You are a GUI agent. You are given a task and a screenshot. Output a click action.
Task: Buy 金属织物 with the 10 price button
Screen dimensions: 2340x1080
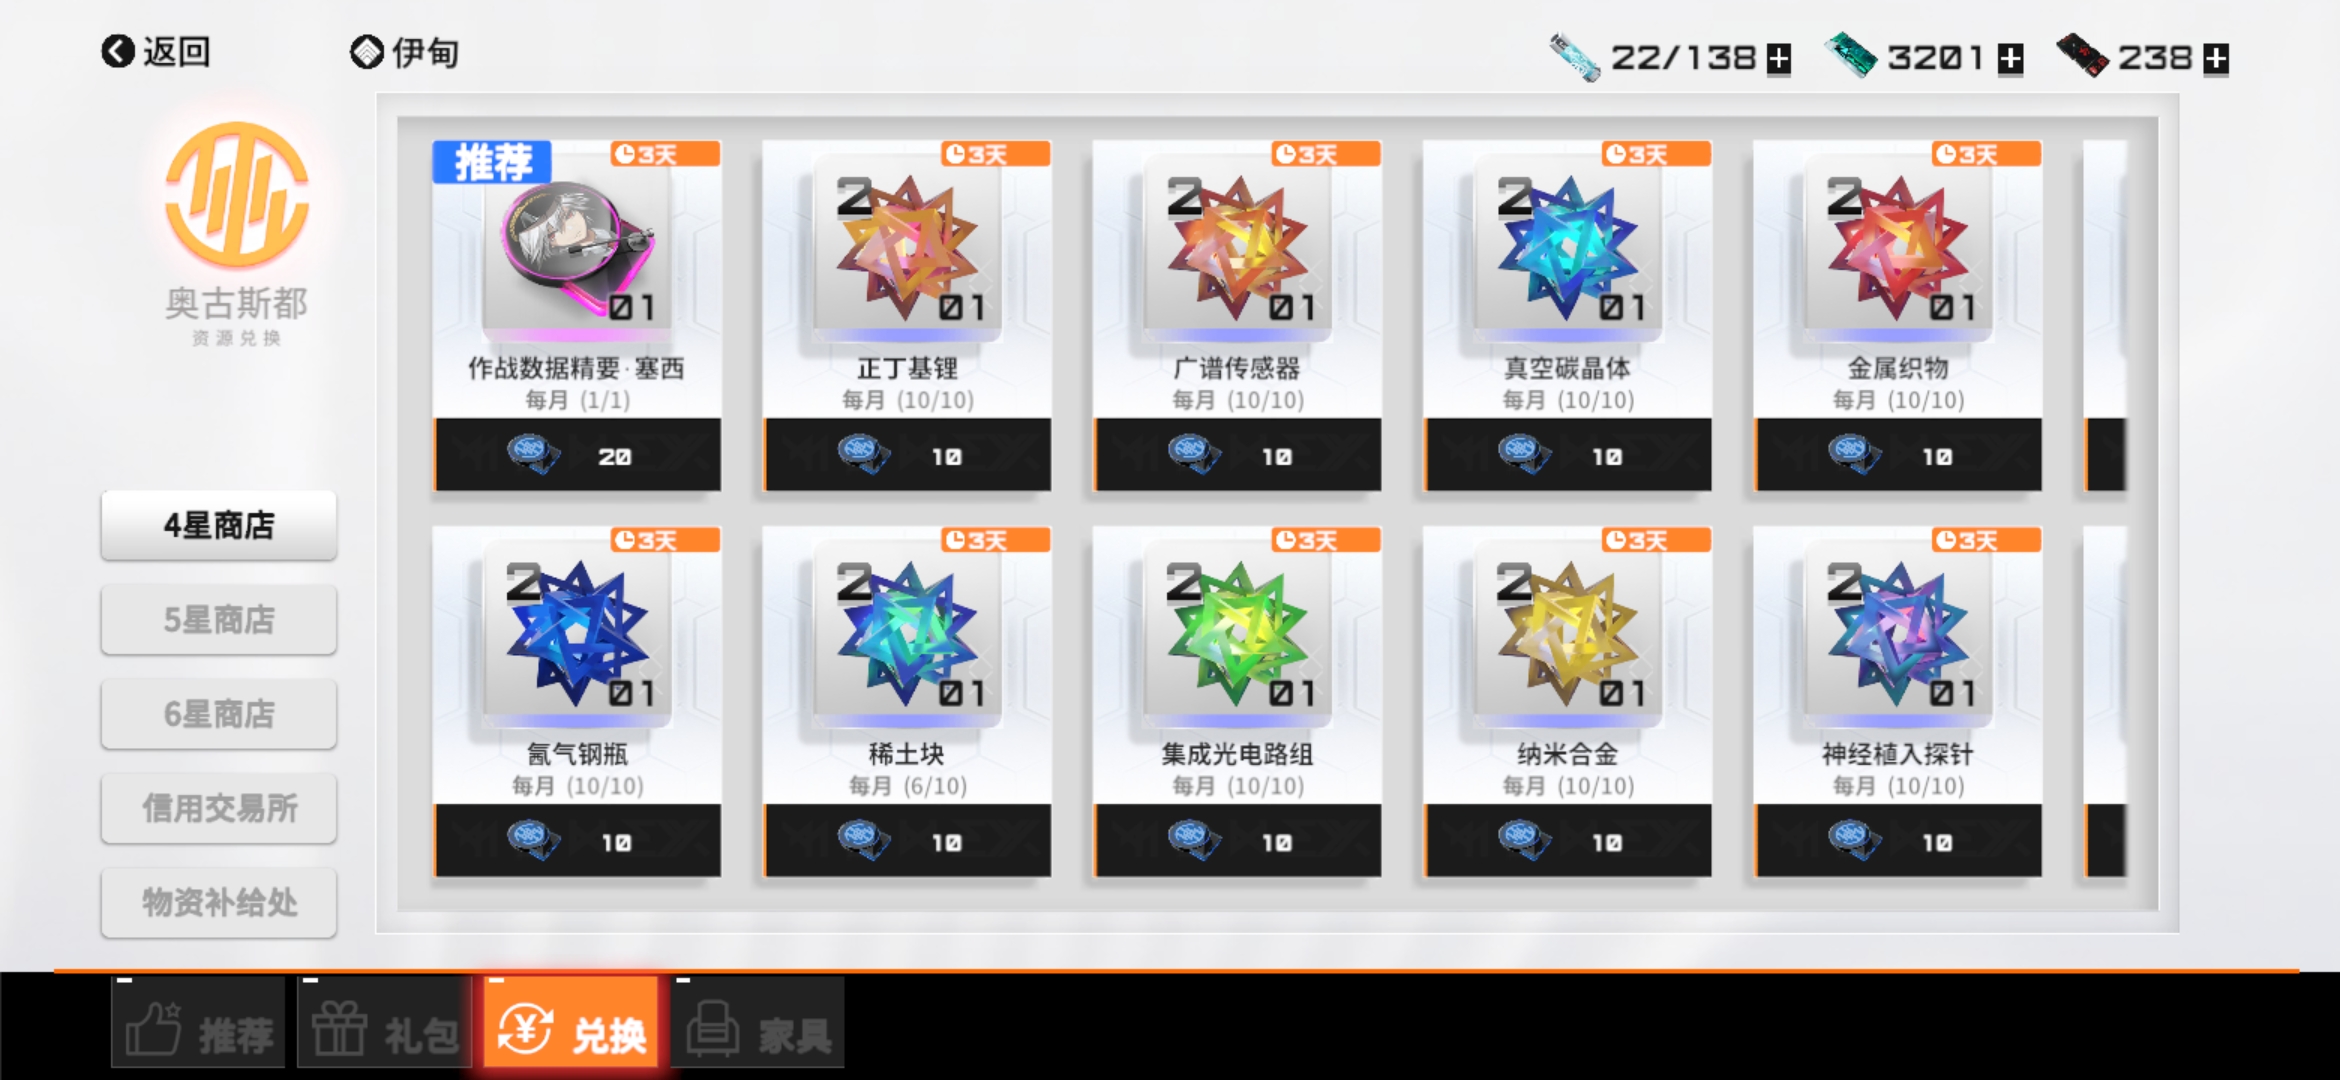click(1898, 455)
